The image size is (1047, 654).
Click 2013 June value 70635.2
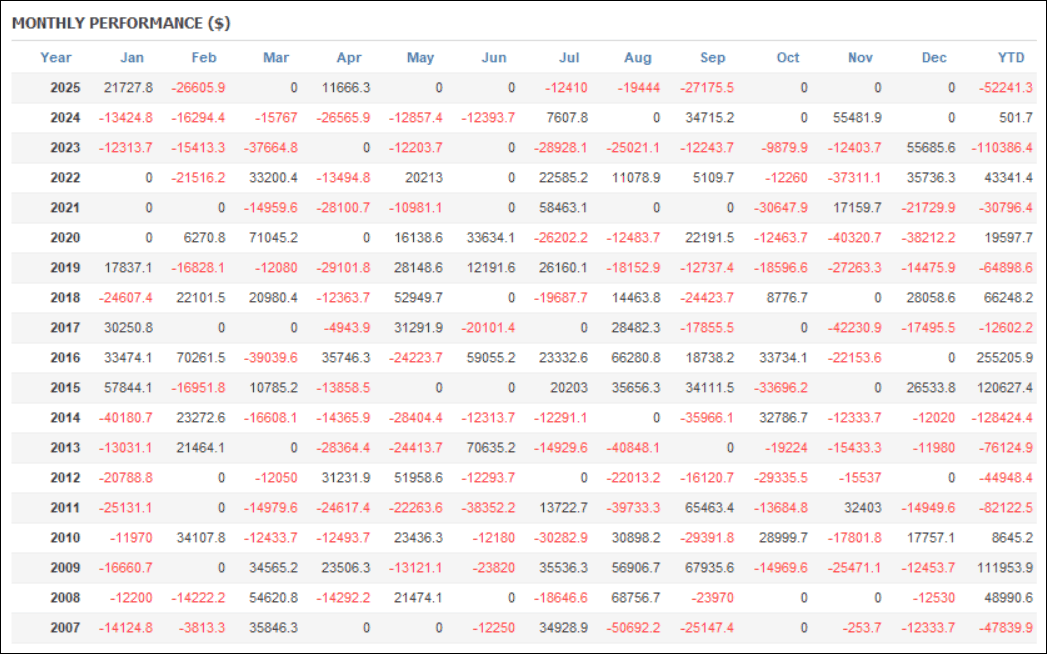pyautogui.click(x=492, y=448)
